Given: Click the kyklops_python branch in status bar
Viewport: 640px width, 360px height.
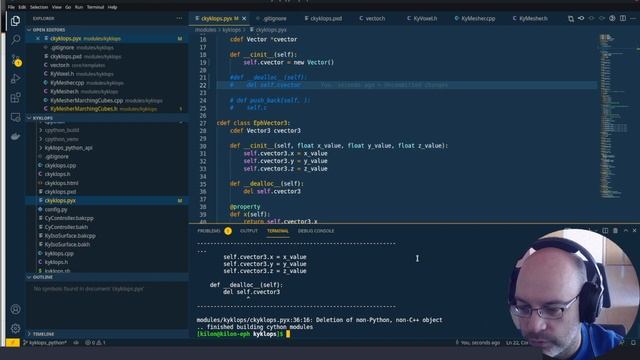Looking at the screenshot, I should point(45,342).
